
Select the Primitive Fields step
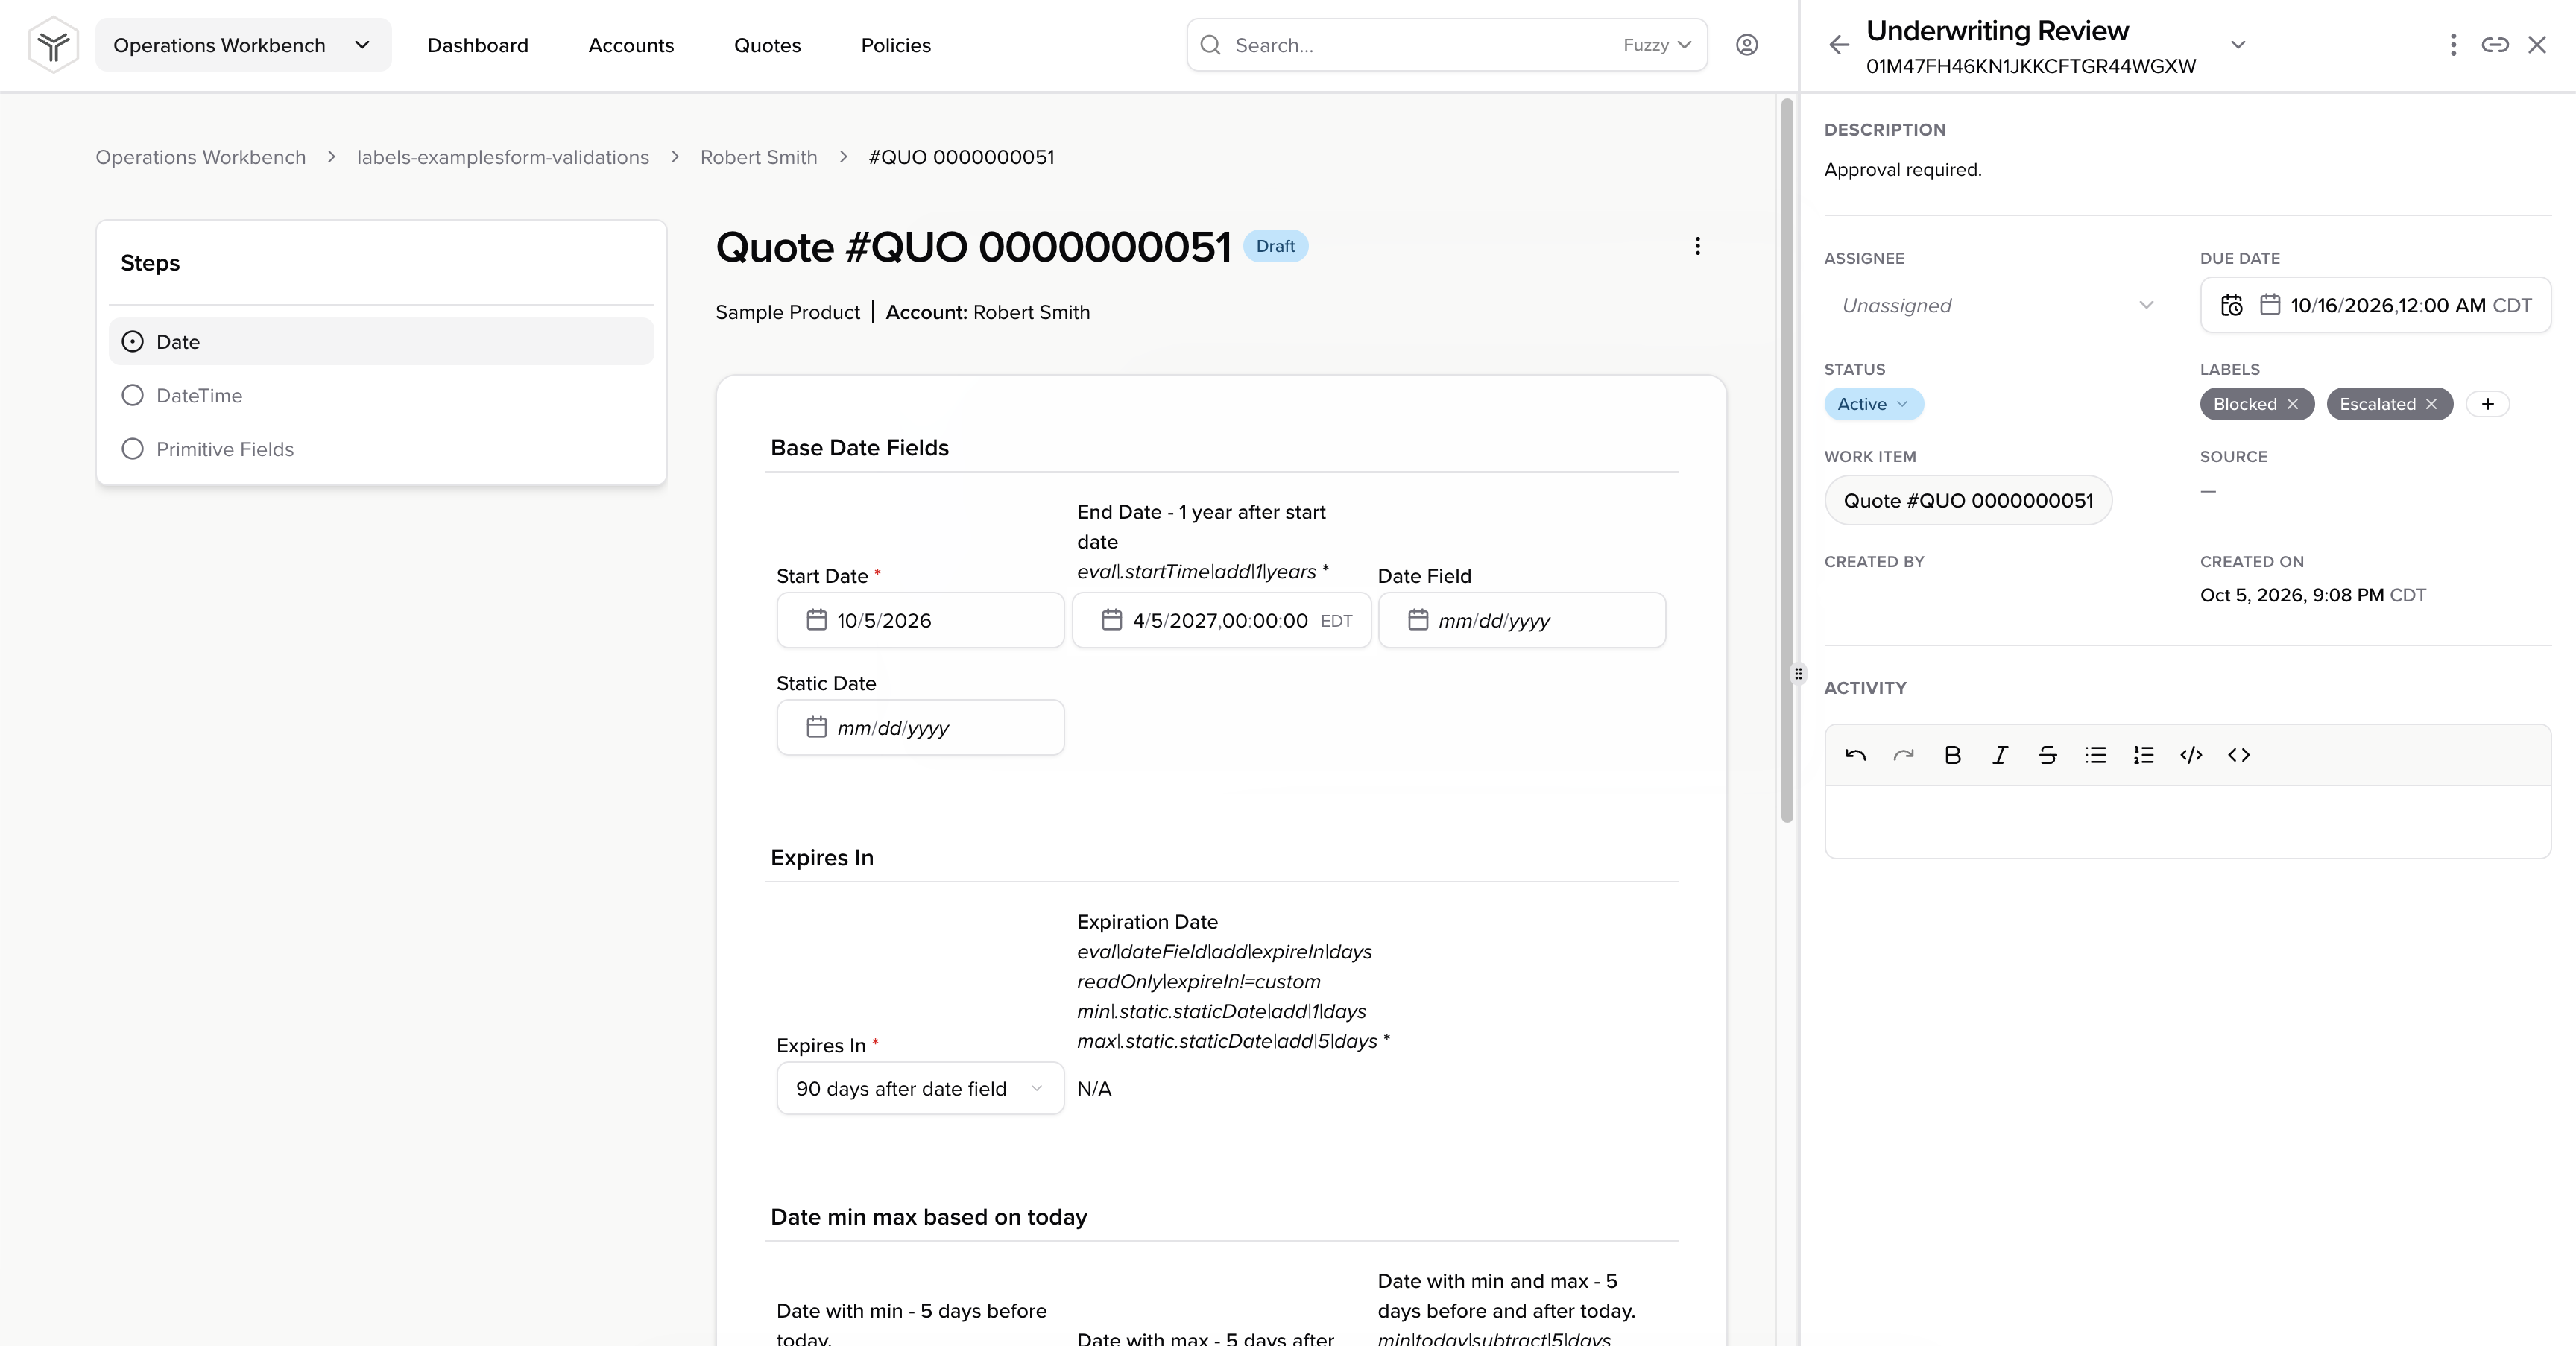coord(381,449)
